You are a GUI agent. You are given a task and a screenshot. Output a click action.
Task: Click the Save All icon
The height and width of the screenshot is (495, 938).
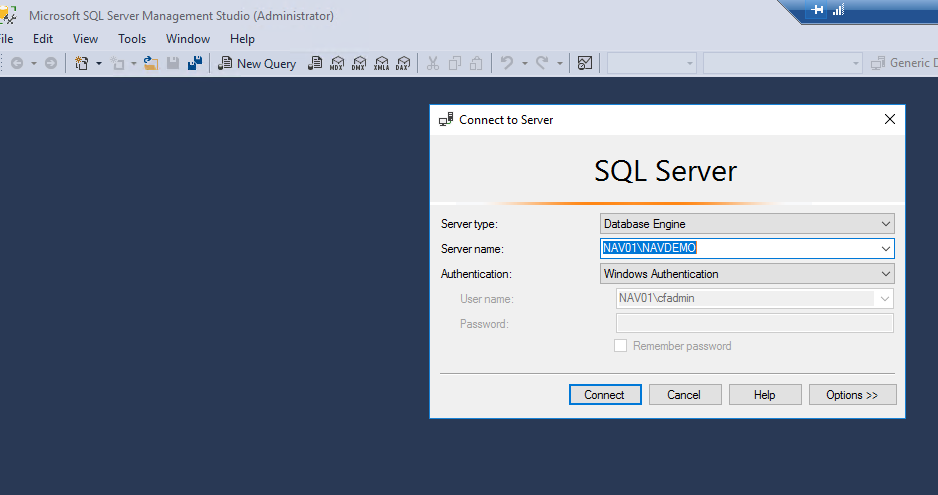point(195,63)
